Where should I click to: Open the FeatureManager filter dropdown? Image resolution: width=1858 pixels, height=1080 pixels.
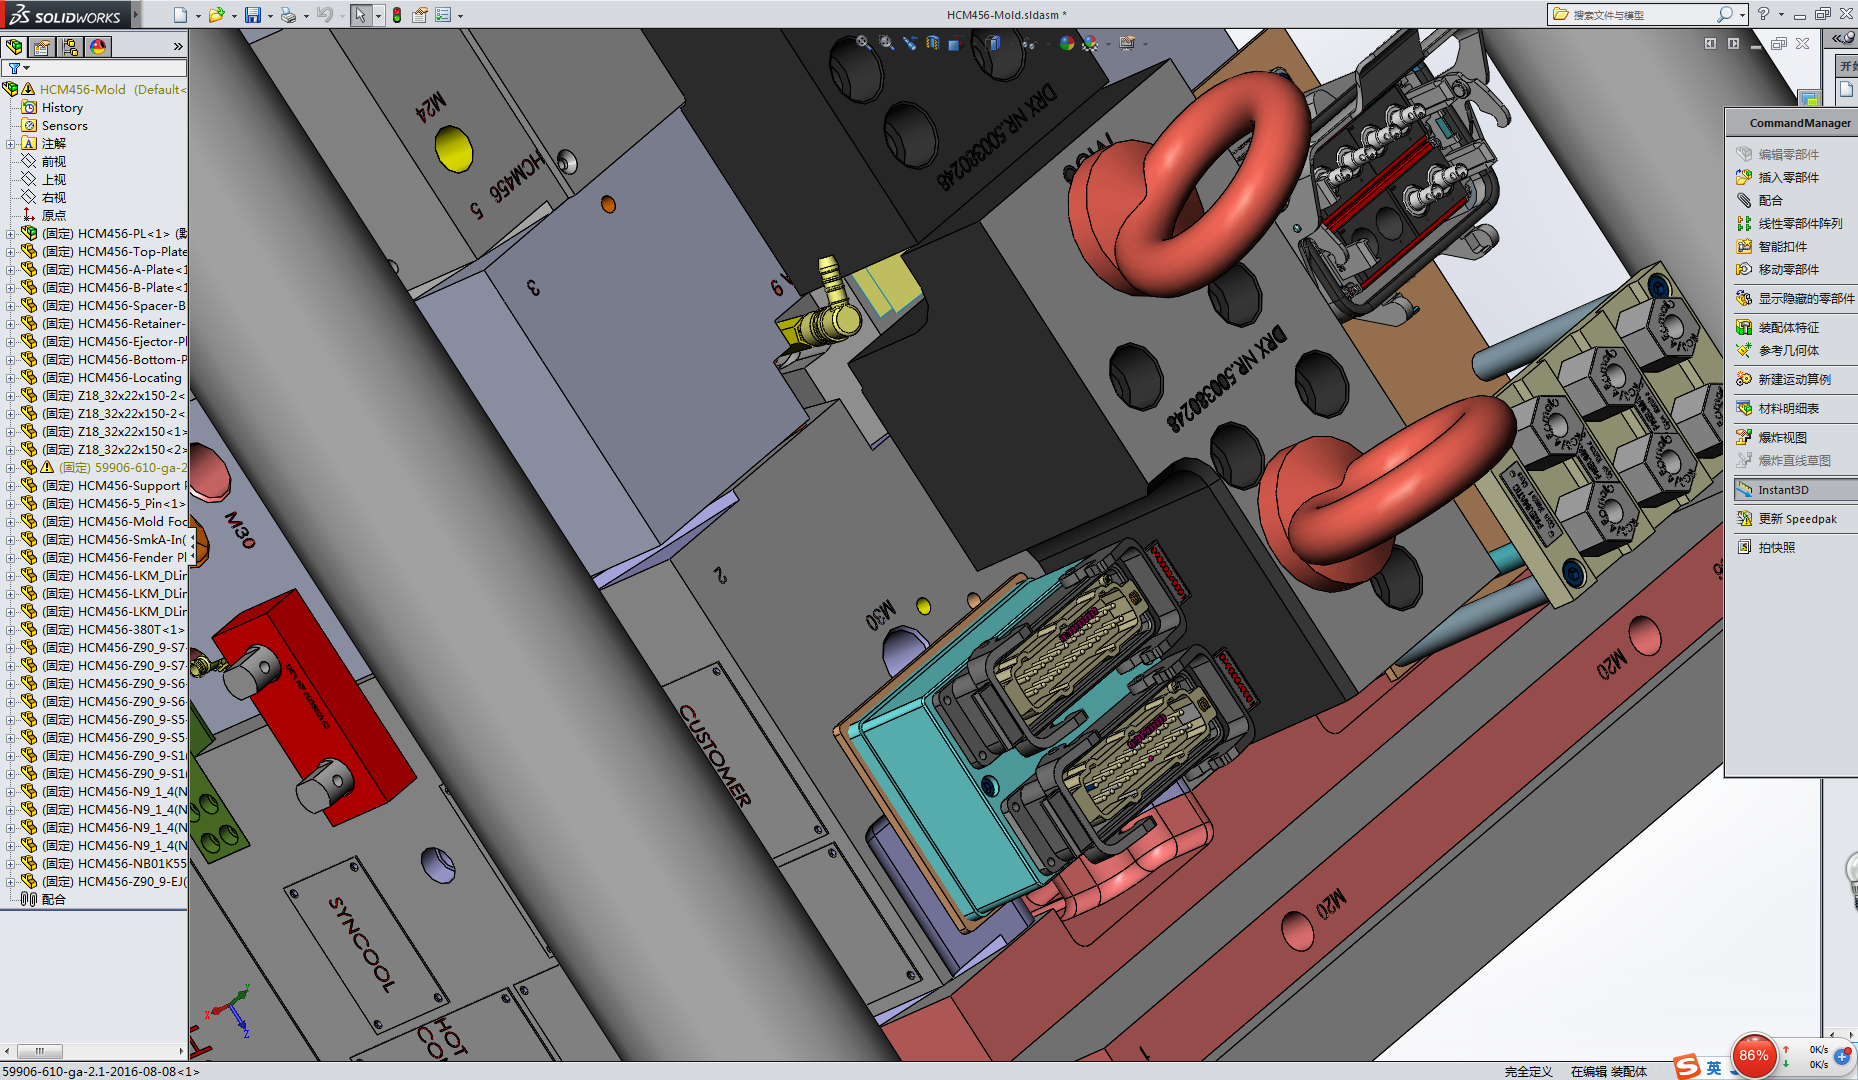coord(26,68)
